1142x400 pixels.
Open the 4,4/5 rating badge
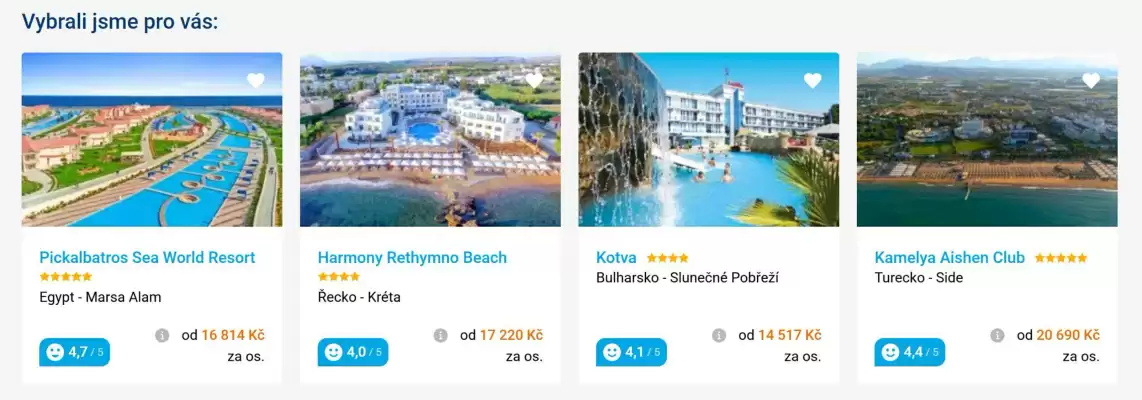[x=910, y=353]
